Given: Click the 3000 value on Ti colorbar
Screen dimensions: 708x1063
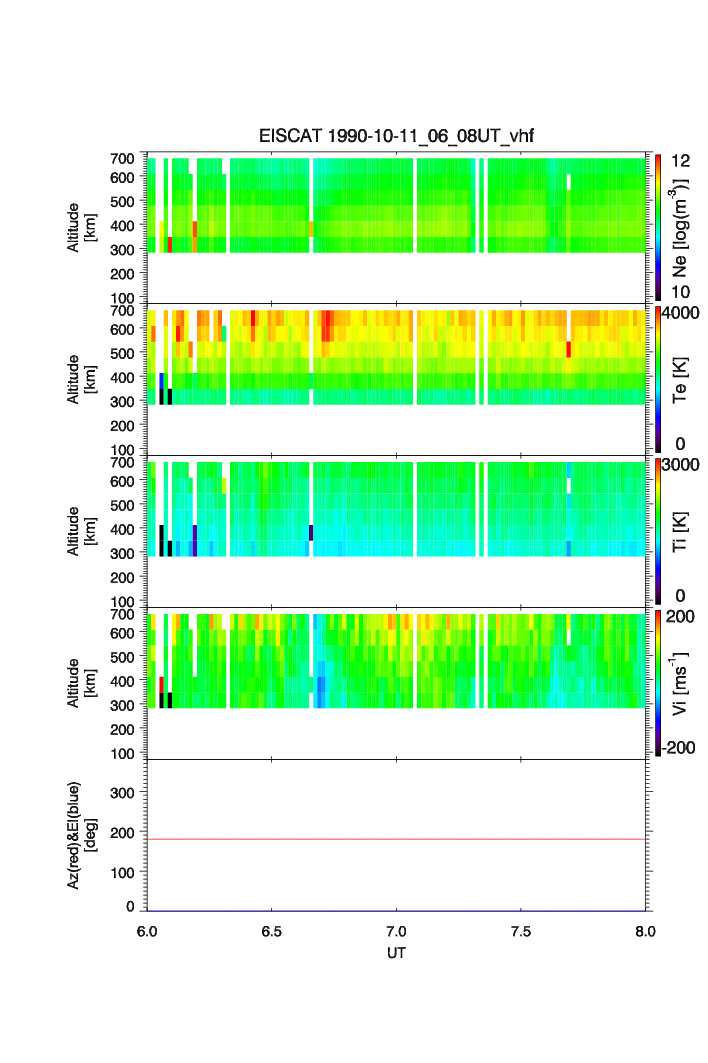Looking at the screenshot, I should click(x=680, y=464).
